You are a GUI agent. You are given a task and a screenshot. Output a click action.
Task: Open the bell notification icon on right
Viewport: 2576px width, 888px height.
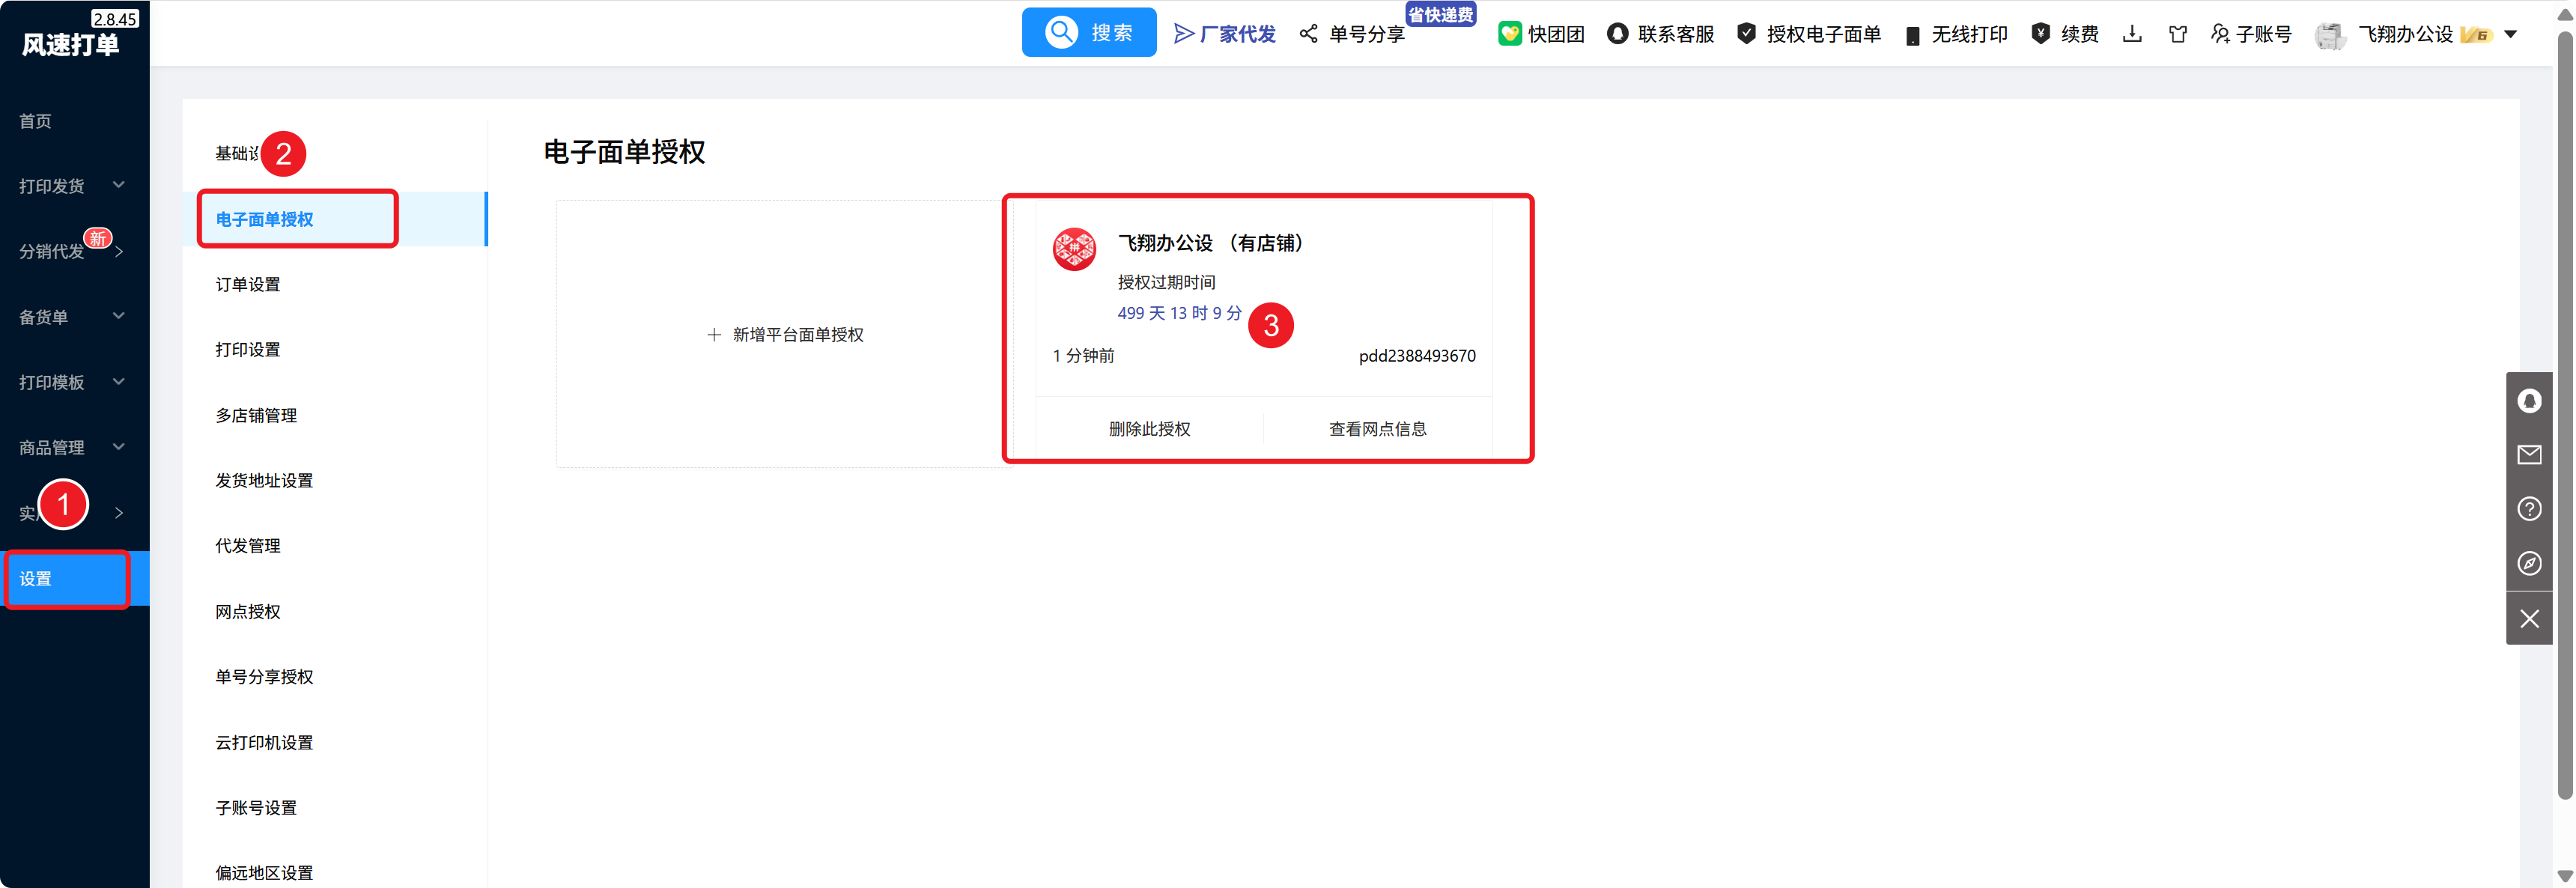coord(2529,401)
